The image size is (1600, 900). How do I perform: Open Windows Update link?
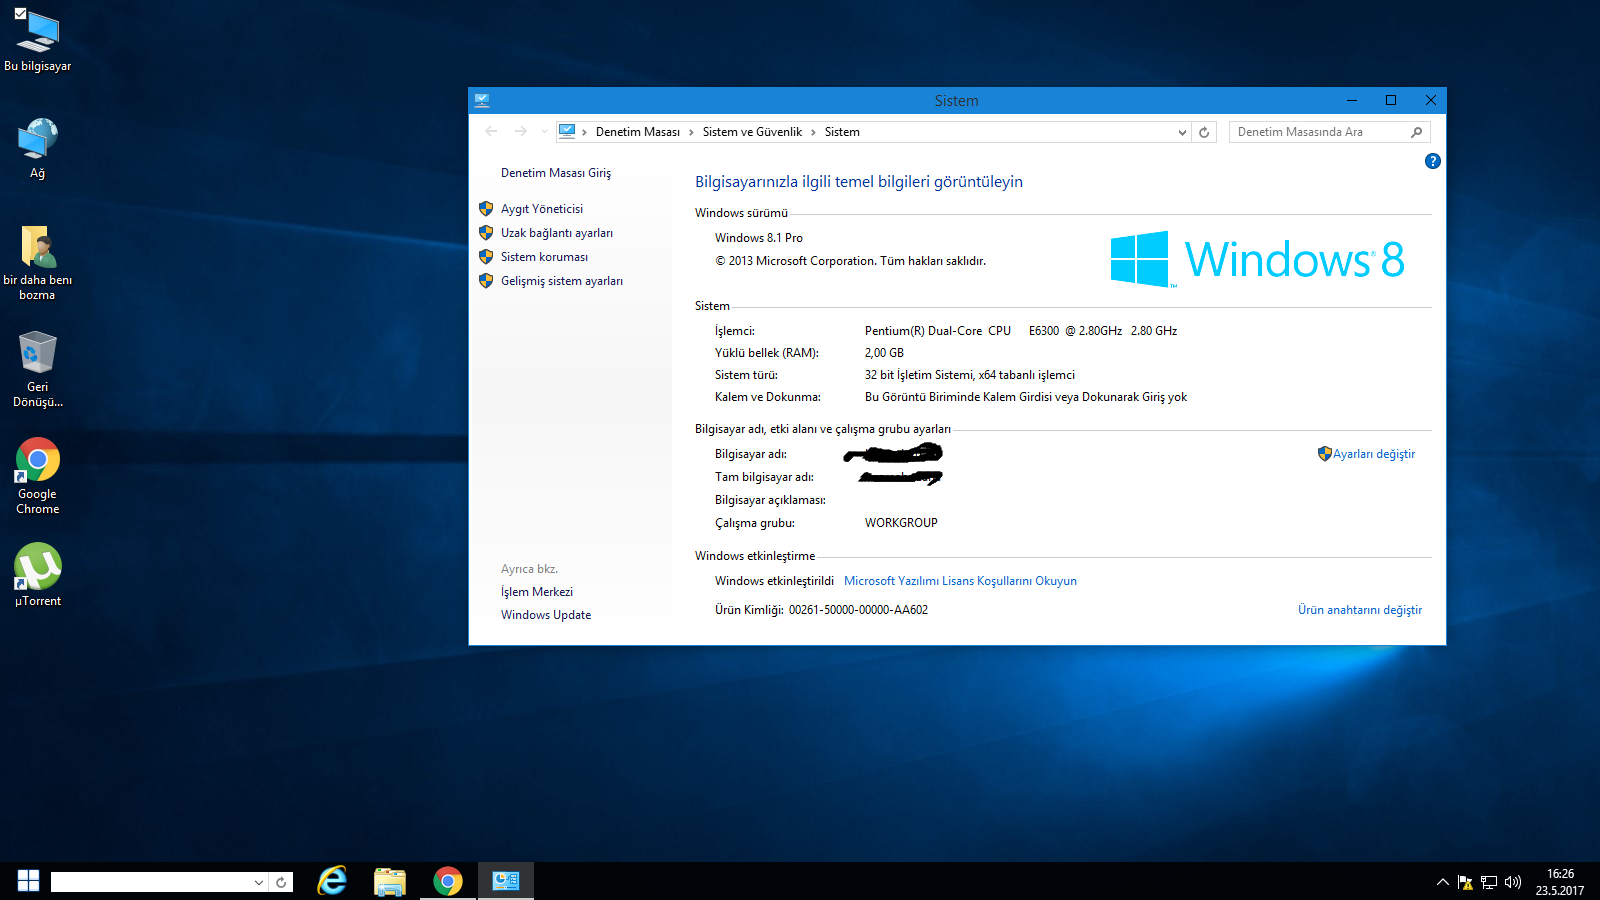click(546, 615)
